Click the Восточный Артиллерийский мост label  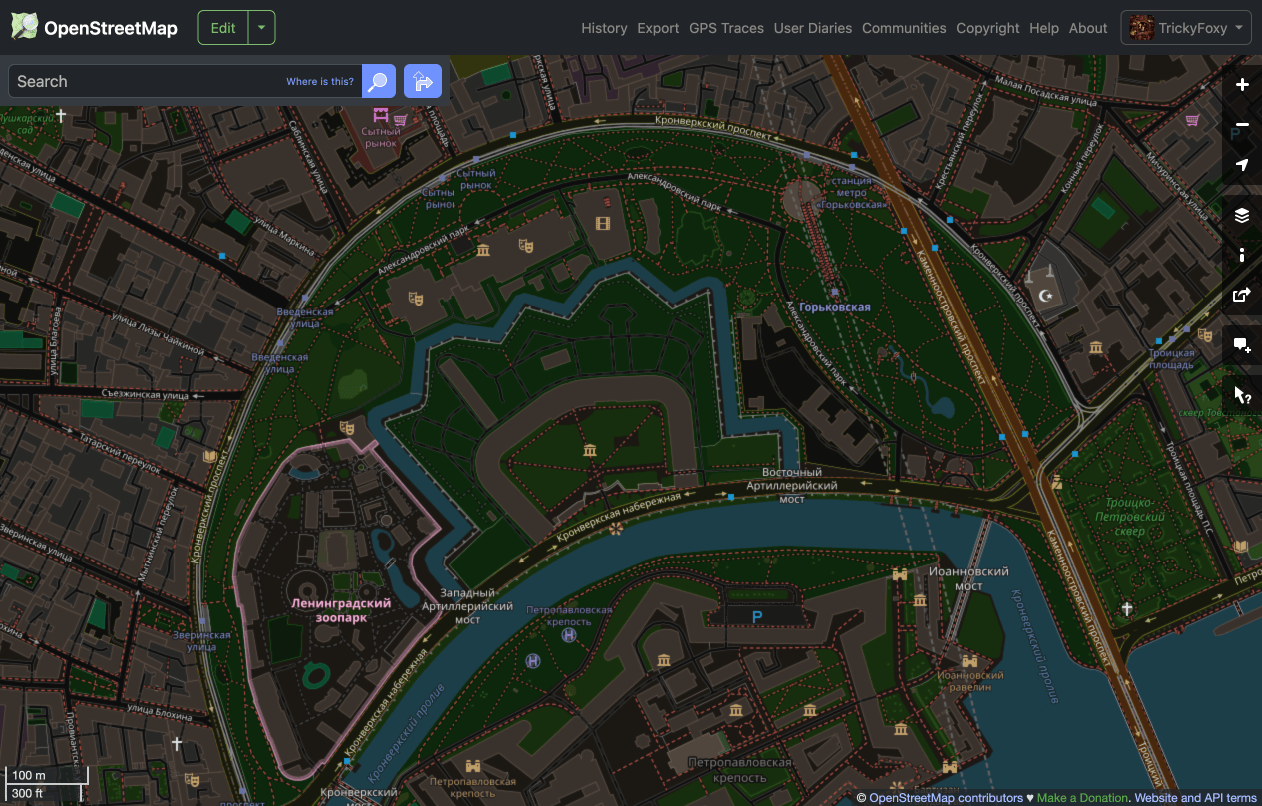point(792,485)
